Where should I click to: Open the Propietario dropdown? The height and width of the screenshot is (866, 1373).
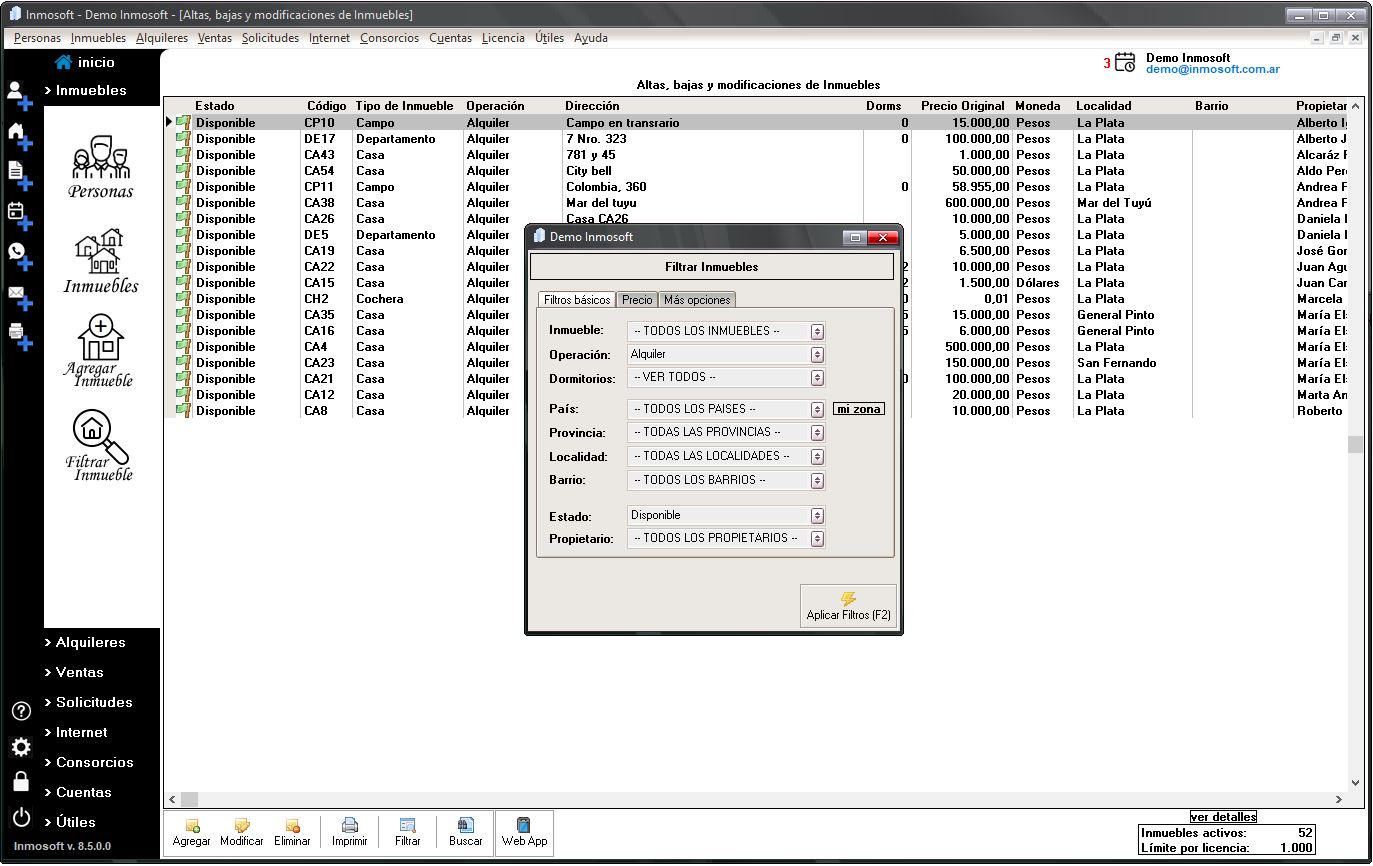pyautogui.click(x=726, y=538)
